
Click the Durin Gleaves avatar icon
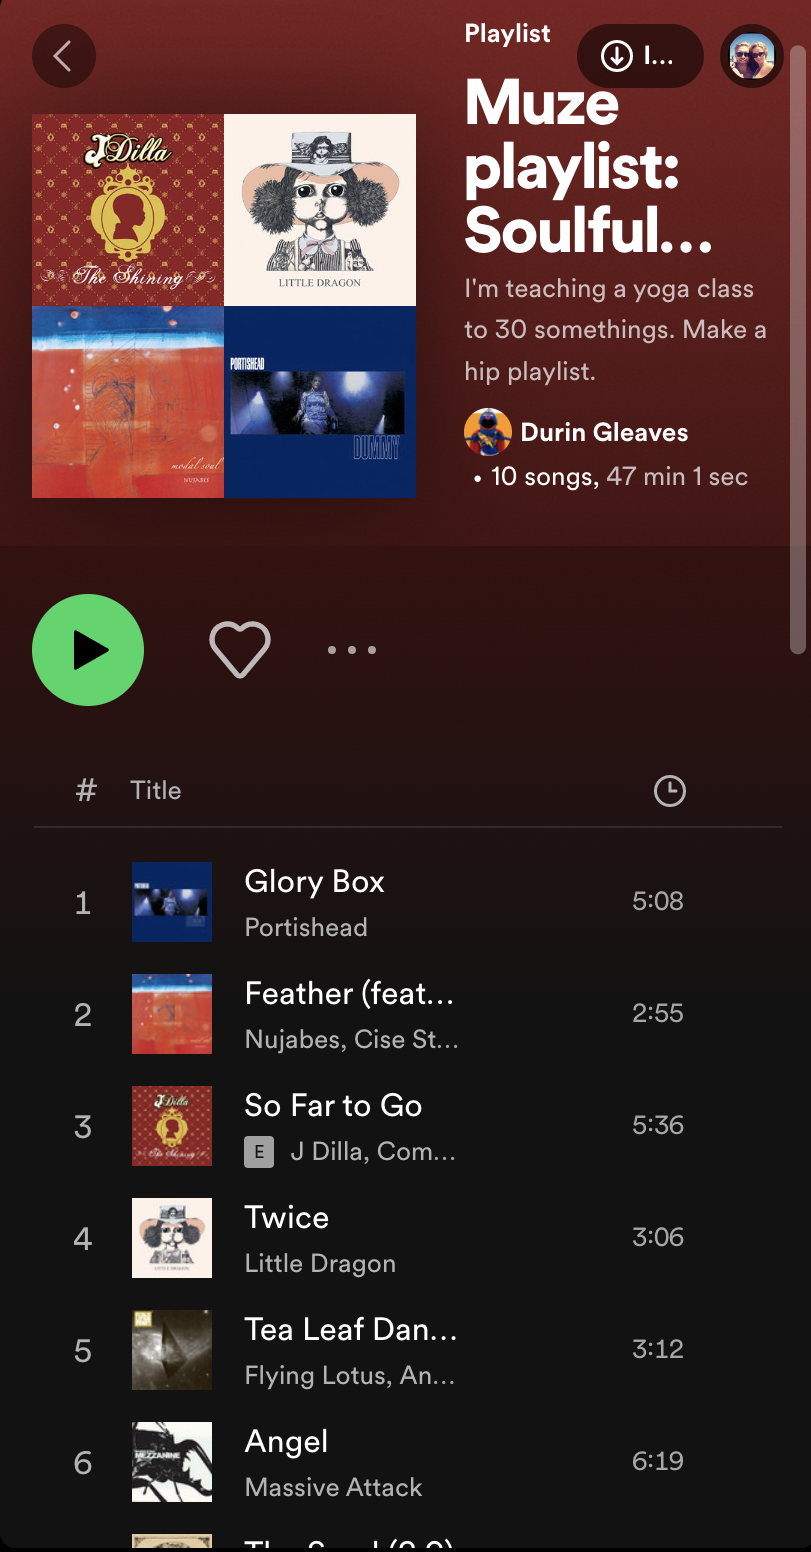(x=488, y=432)
